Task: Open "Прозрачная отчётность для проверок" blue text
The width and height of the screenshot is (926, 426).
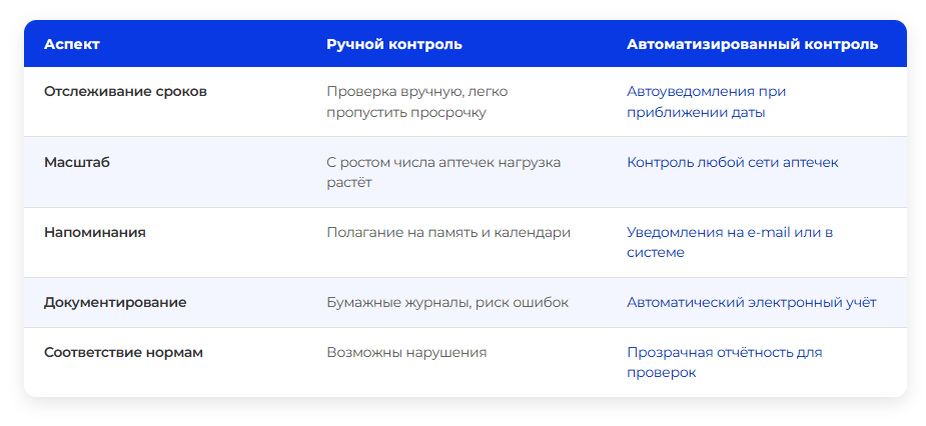Action: click(x=724, y=363)
